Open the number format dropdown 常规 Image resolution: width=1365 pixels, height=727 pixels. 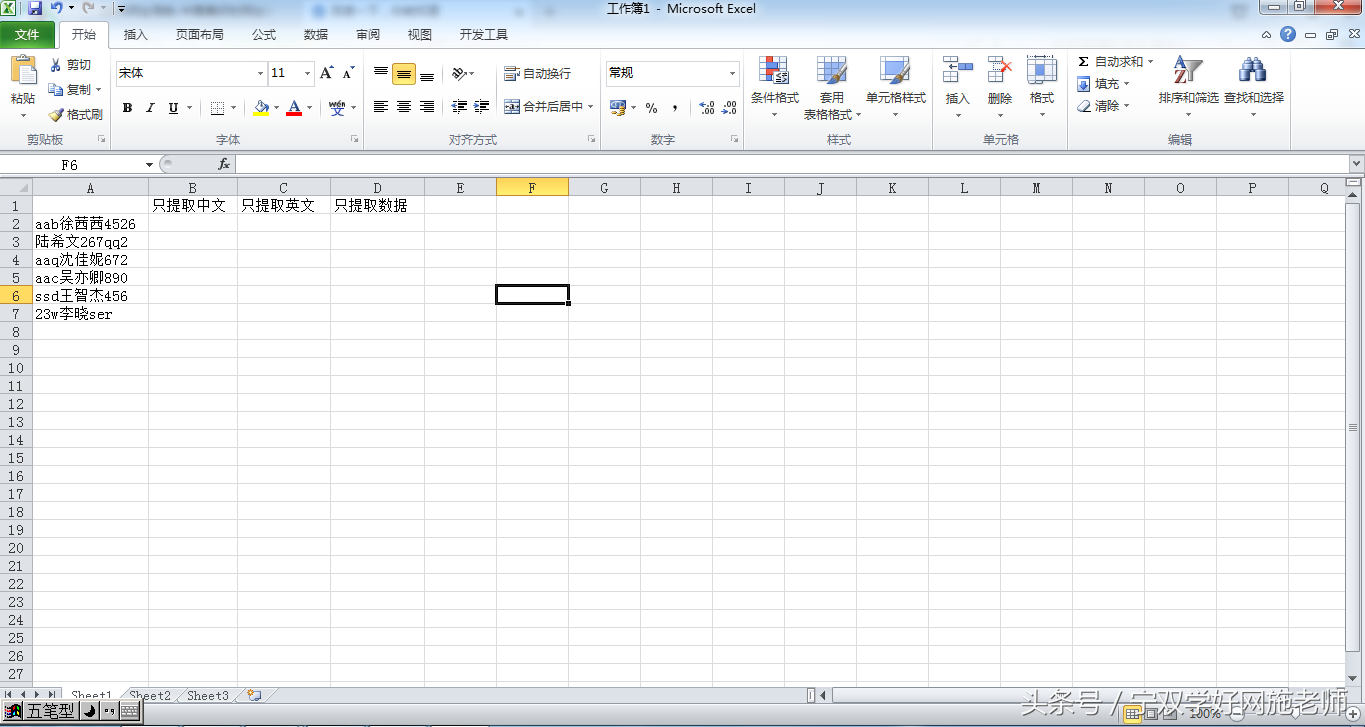coord(732,73)
